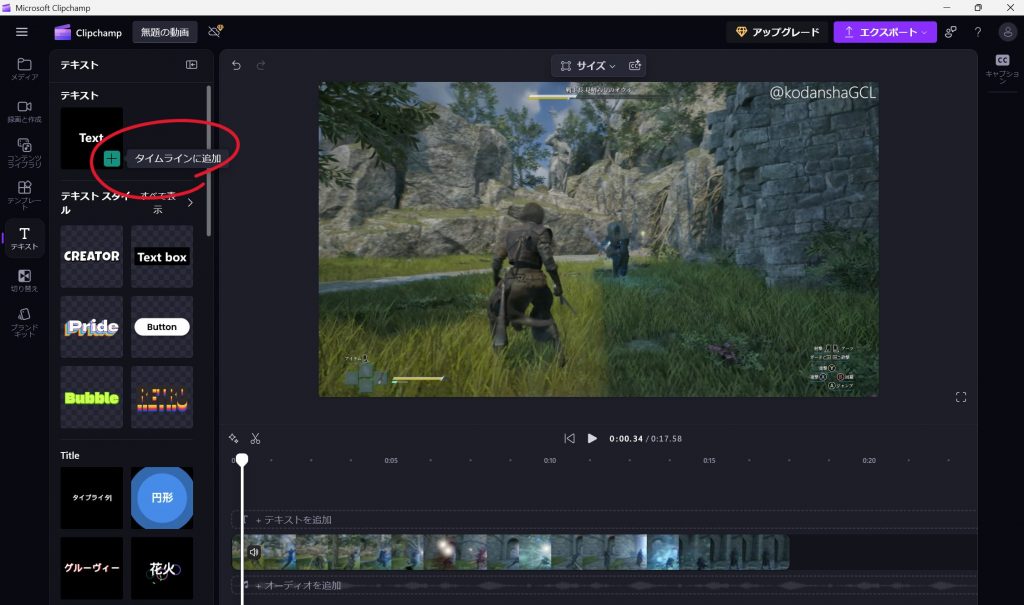Open the help question mark icon
The image size is (1024, 605).
pos(978,32)
